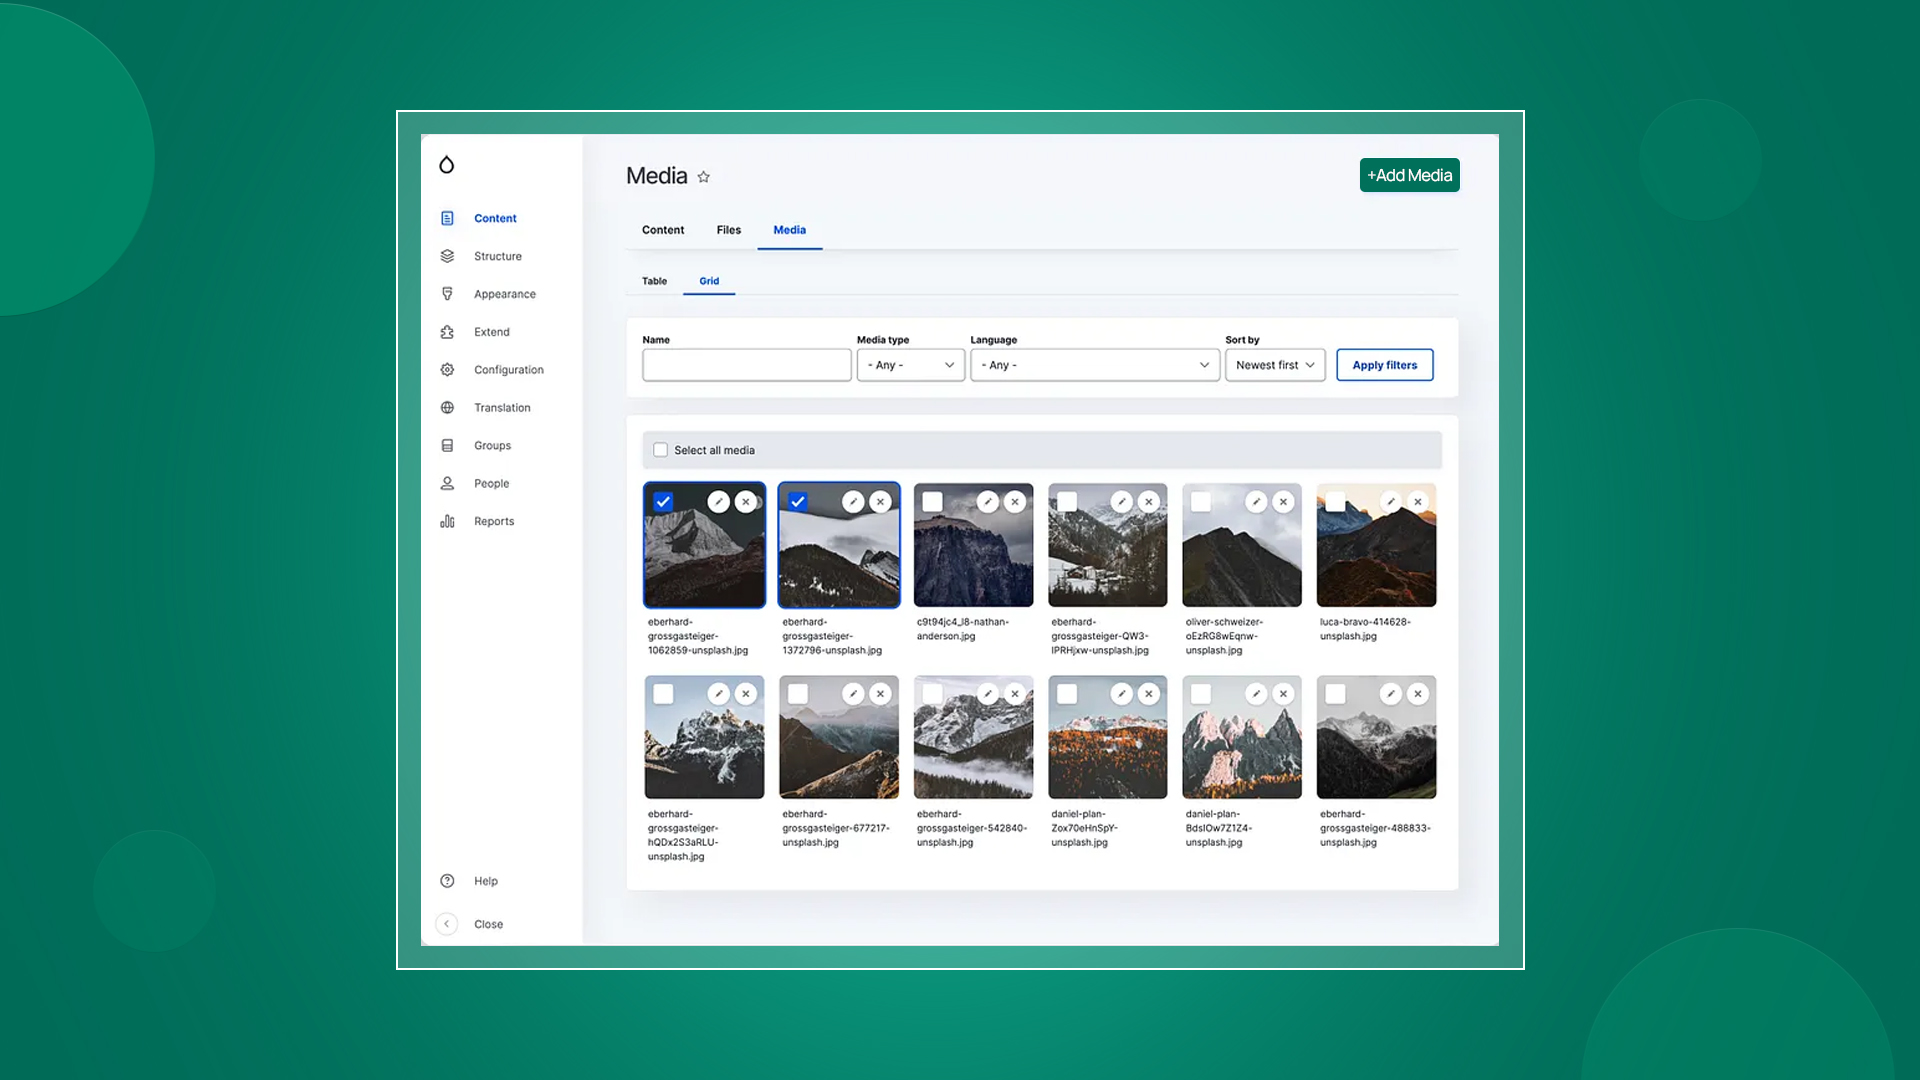The width and height of the screenshot is (1920, 1080).
Task: Open the Sort by Newest first dropdown
Action: 1275,365
